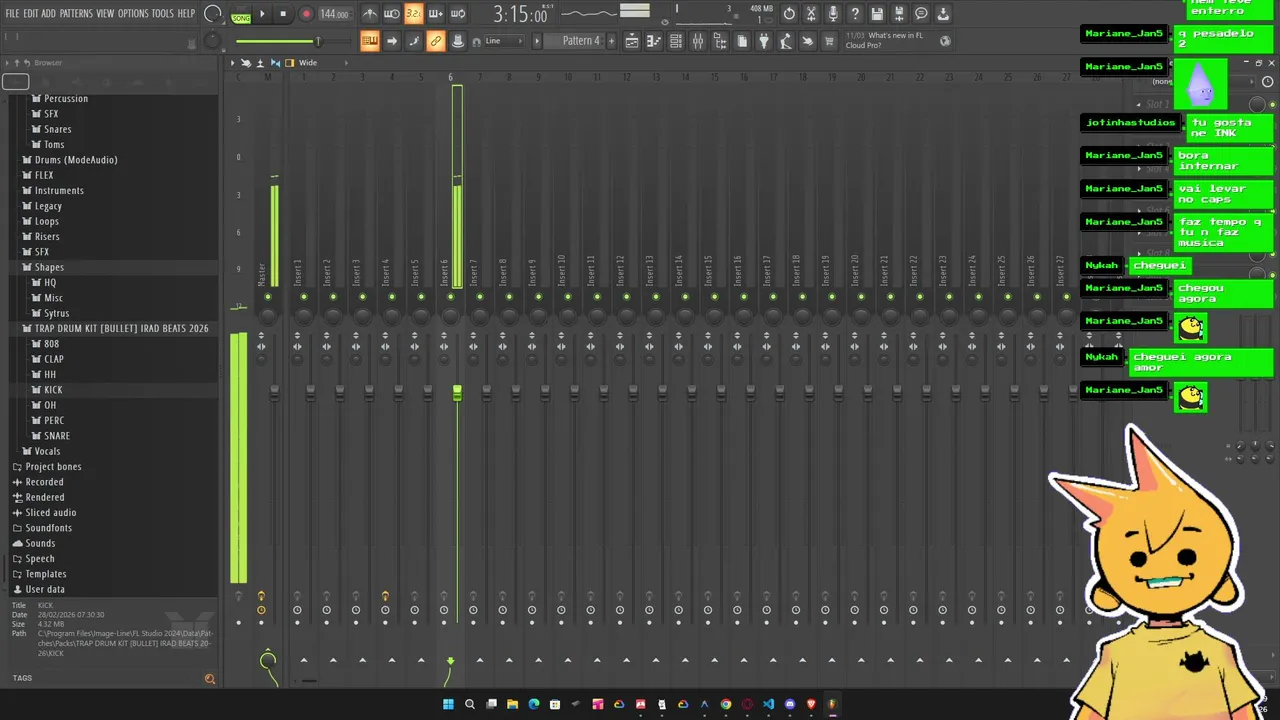Mute the Insert 6 mixer track

point(450,297)
